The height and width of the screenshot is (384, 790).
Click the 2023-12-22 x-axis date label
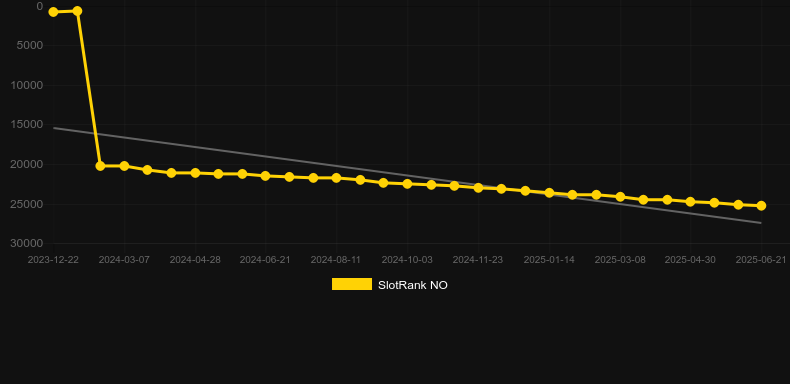pyautogui.click(x=53, y=260)
